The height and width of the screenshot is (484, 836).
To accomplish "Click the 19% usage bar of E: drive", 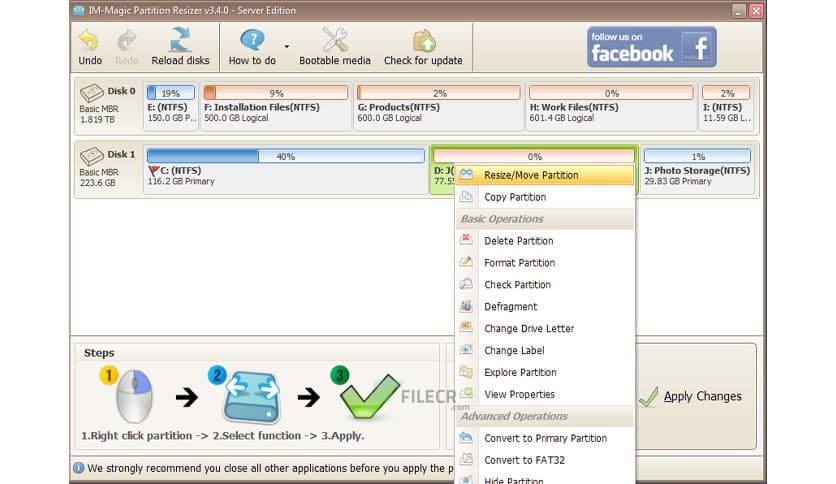I will tap(171, 93).
